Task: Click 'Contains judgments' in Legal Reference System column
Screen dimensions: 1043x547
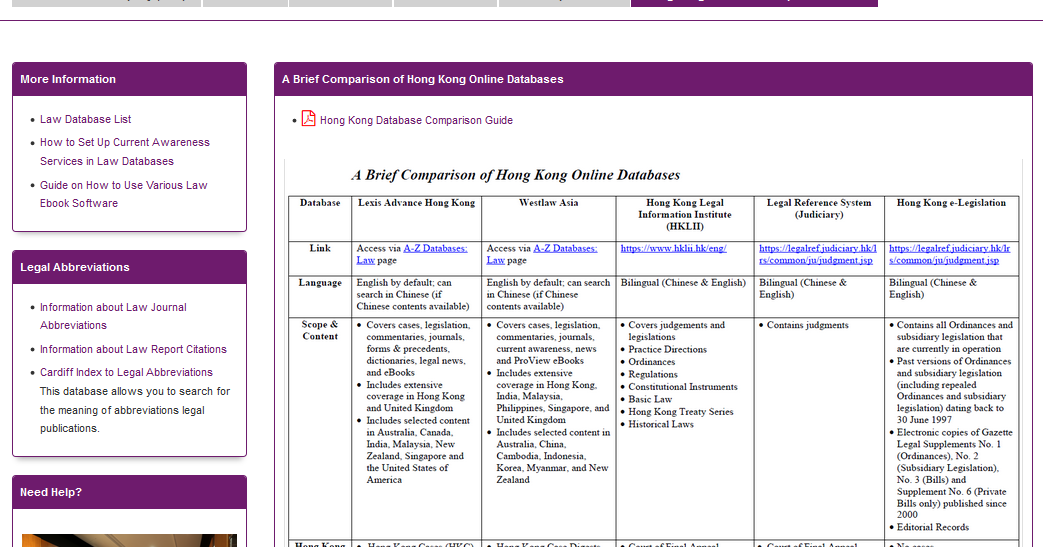Action: [808, 325]
